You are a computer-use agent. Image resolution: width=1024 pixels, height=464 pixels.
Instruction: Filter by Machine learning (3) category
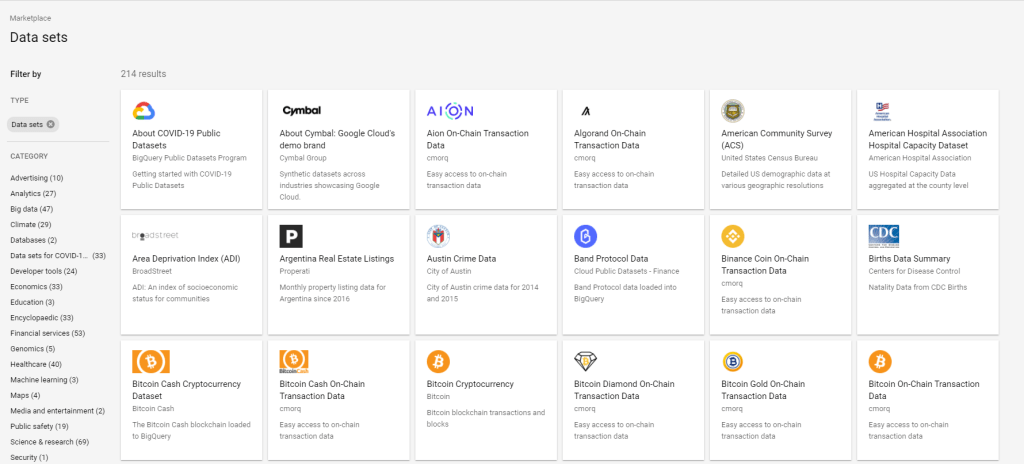point(44,380)
